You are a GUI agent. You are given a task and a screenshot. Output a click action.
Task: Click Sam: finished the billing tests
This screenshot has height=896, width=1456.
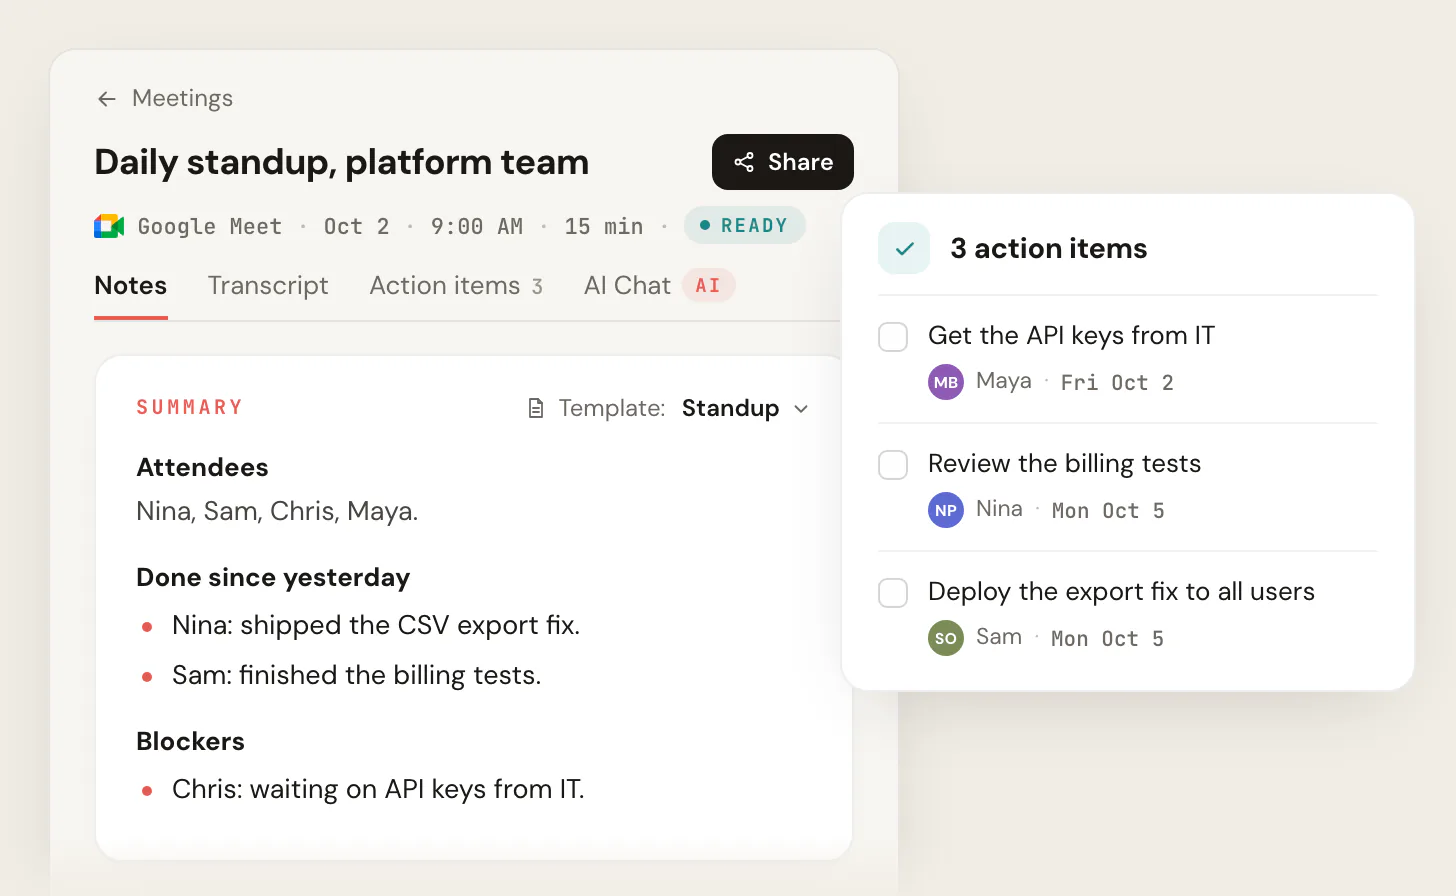(x=357, y=675)
